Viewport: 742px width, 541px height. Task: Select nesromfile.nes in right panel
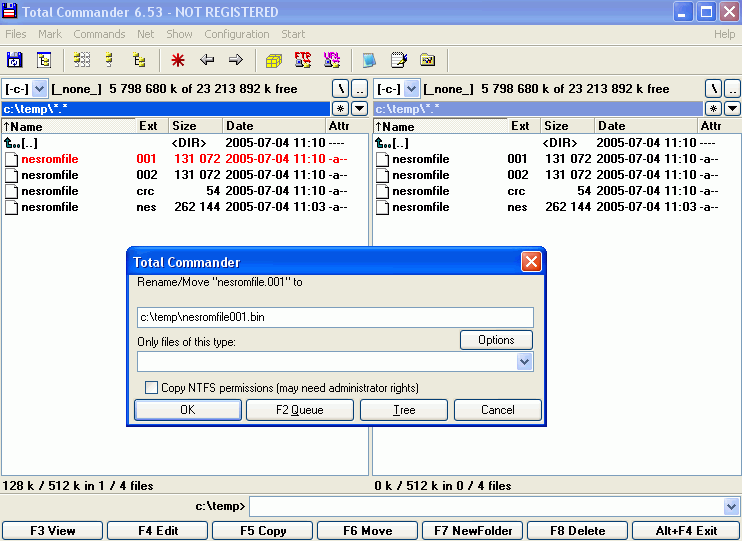coord(557,207)
